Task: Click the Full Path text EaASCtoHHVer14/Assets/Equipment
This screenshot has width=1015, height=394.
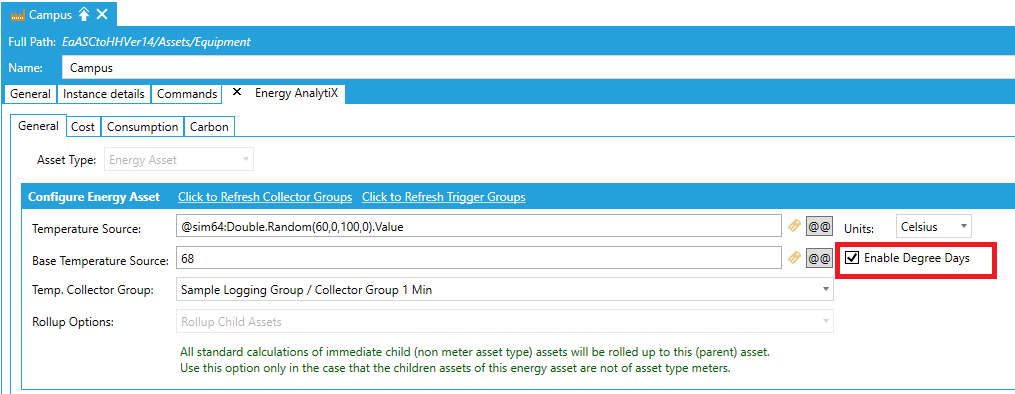Action: [156, 42]
